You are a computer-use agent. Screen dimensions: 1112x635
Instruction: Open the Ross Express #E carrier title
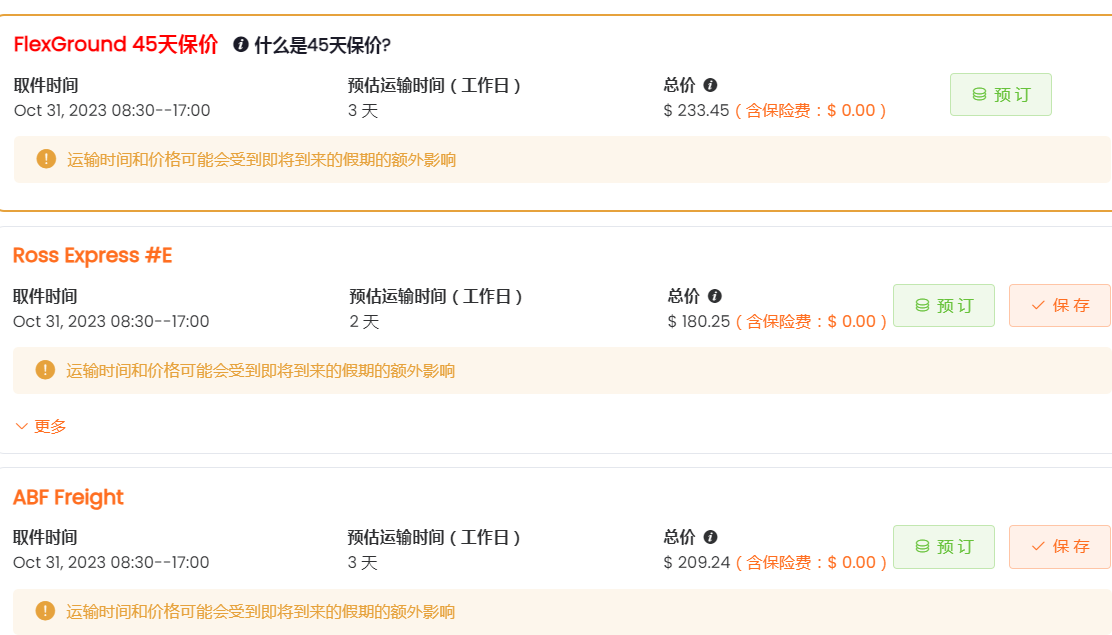coord(92,256)
